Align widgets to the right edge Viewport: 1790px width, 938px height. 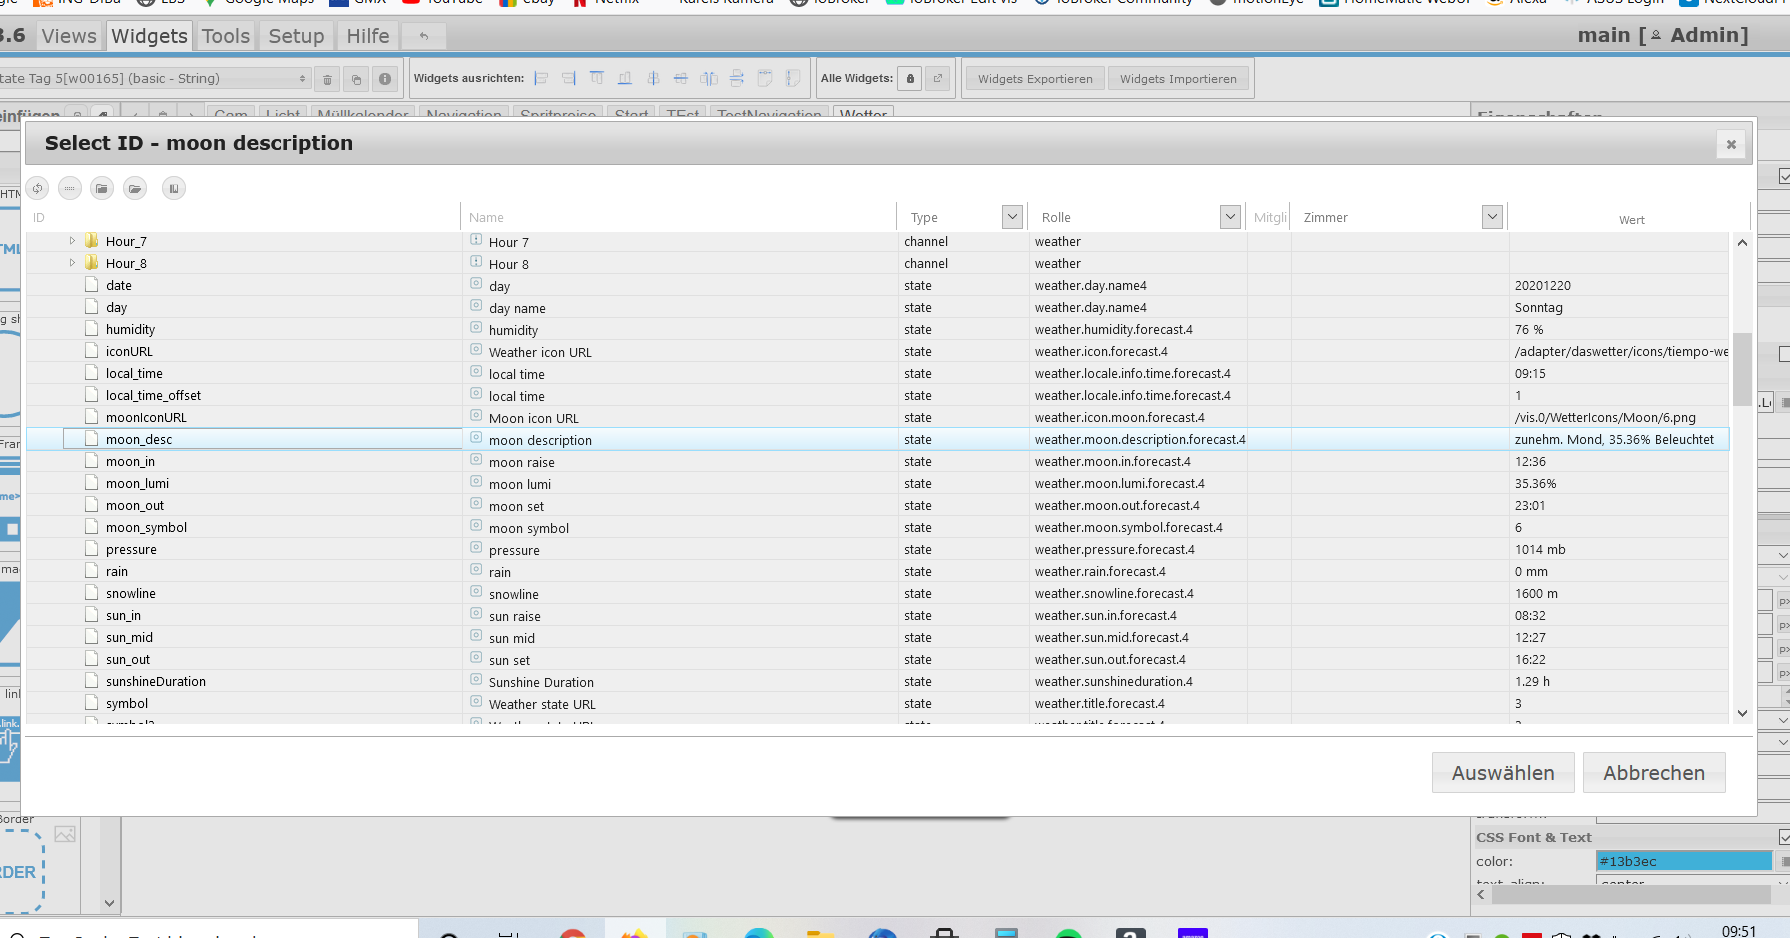point(569,78)
